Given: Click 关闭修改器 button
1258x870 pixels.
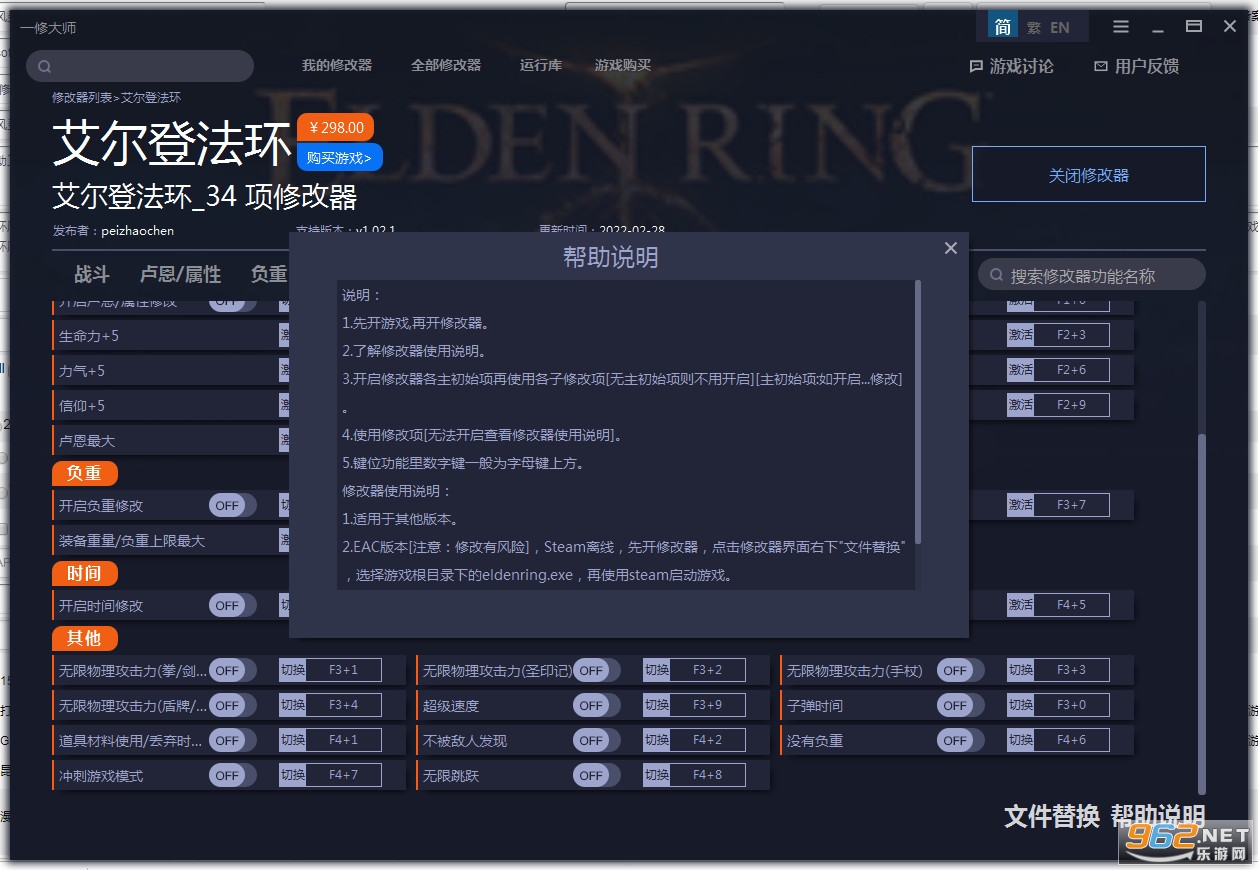Looking at the screenshot, I should coord(1089,175).
